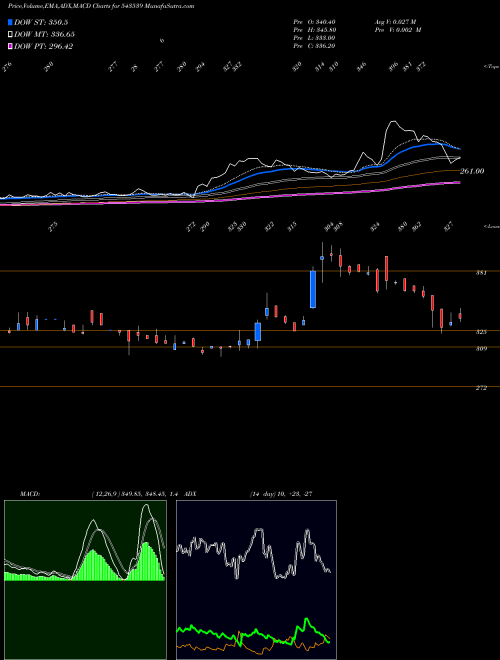
Task: Click the white DOW MT legend swatch
Action: point(10,34)
